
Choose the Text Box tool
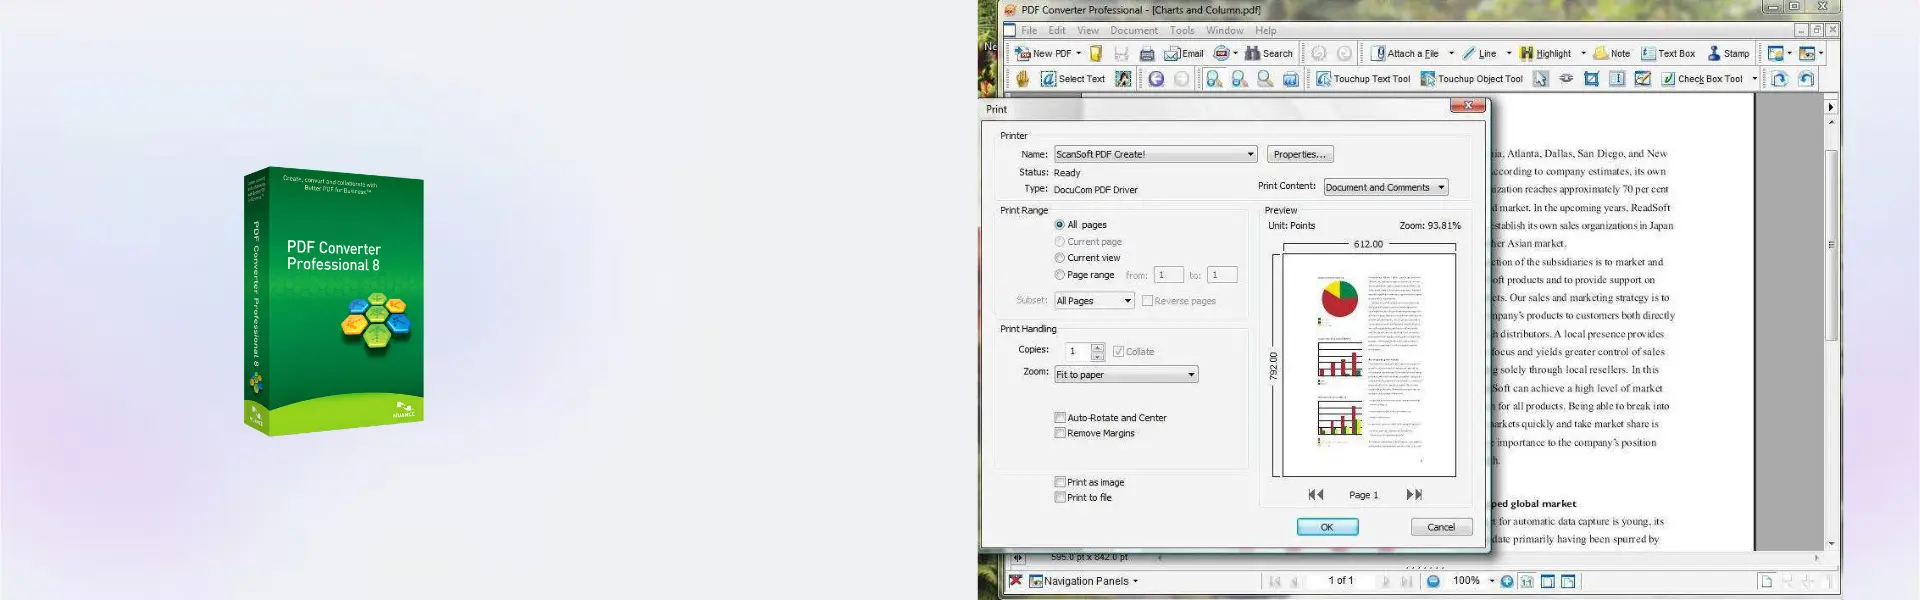[1668, 54]
